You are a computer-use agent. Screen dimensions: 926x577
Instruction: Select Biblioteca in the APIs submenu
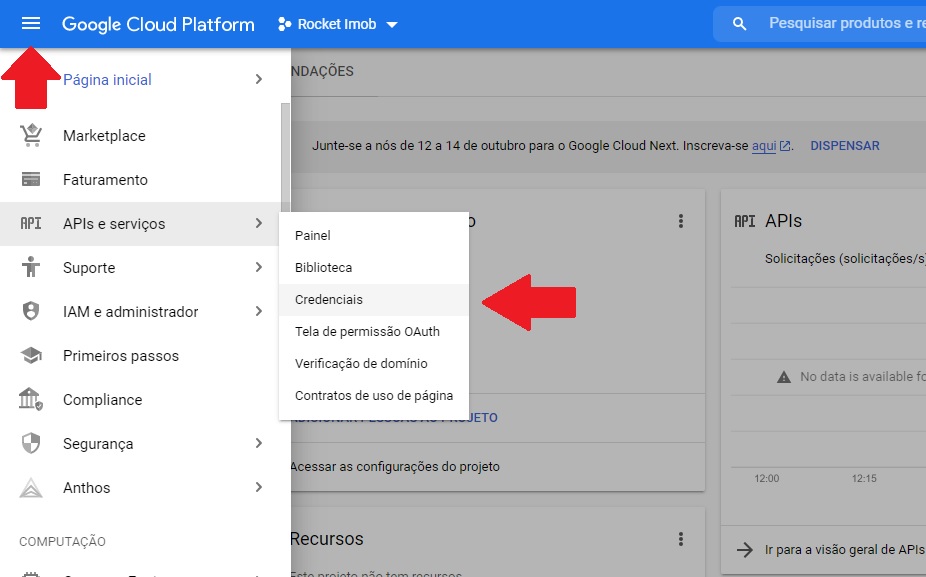coord(323,268)
